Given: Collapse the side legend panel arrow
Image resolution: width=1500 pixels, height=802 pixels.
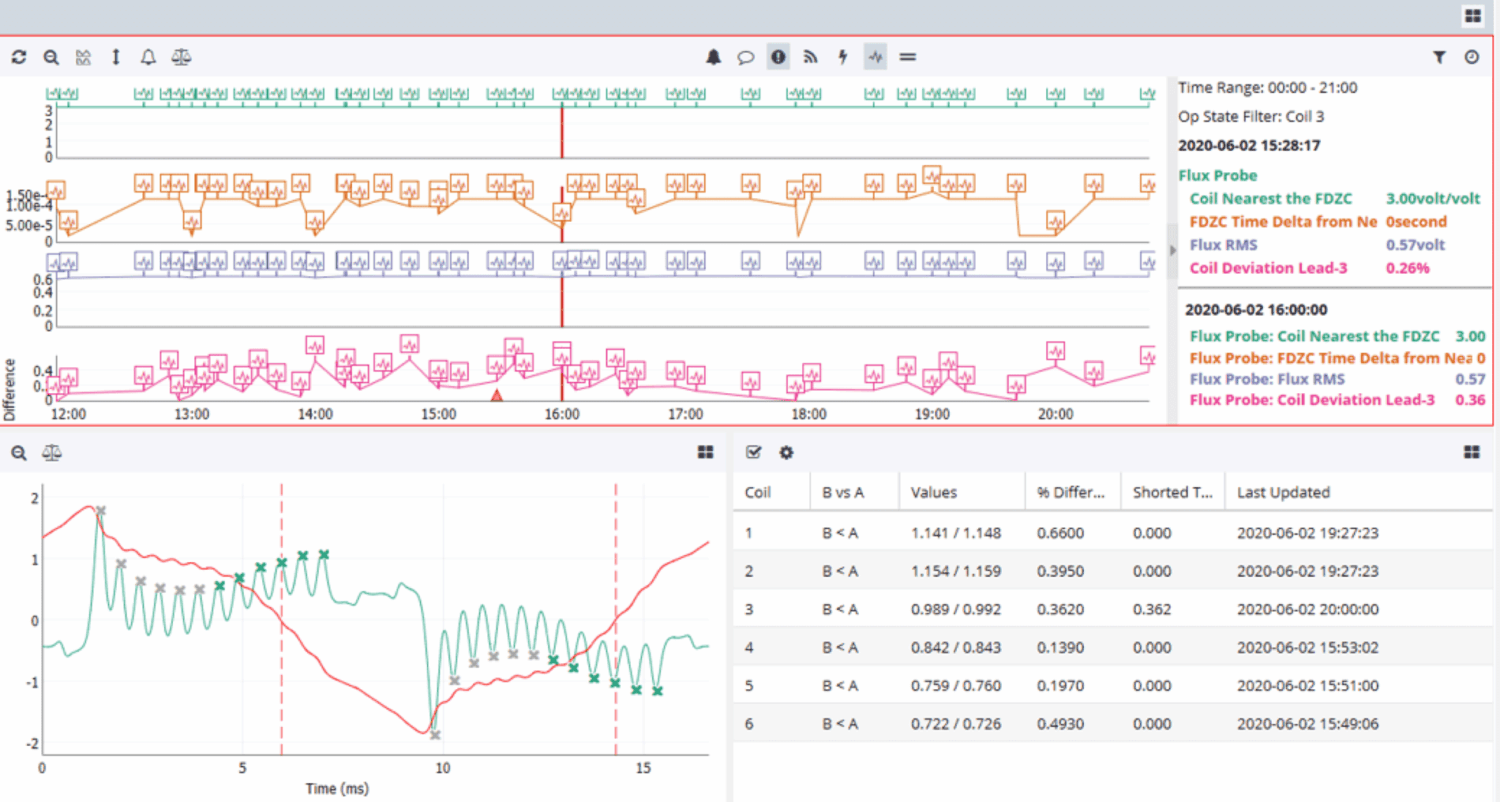Looking at the screenshot, I should point(1173,250).
